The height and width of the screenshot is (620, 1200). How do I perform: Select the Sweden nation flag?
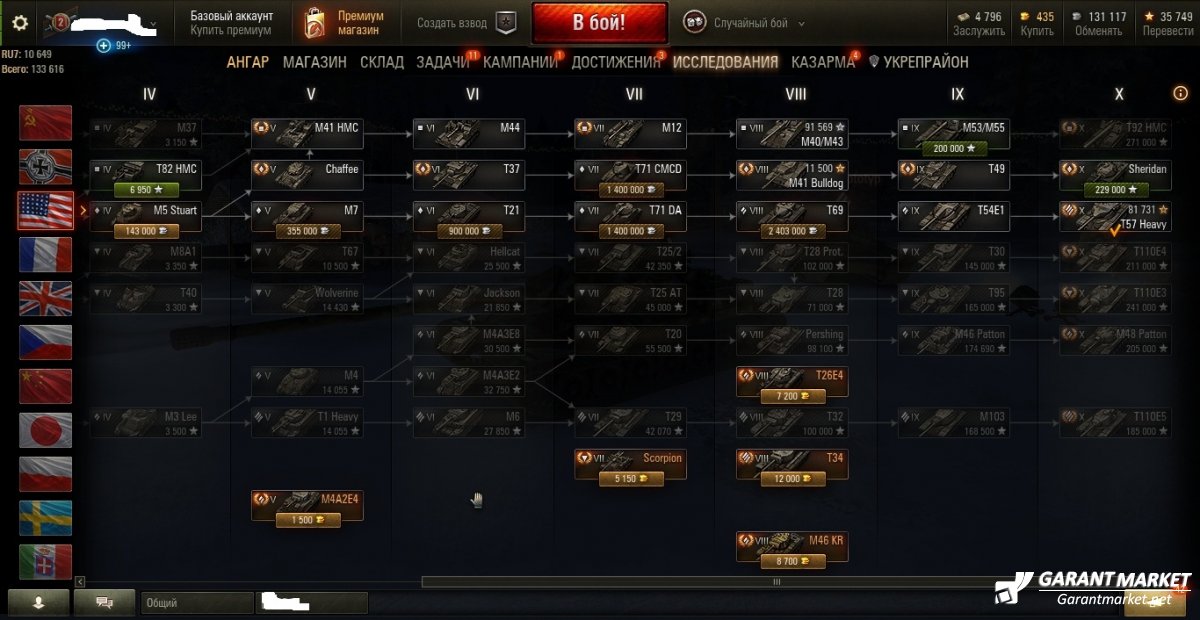46,518
